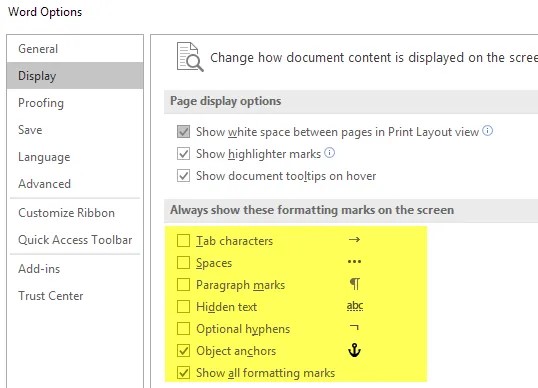Image resolution: width=538 pixels, height=388 pixels.
Task: Uncheck Show all formatting marks
Action: (183, 373)
